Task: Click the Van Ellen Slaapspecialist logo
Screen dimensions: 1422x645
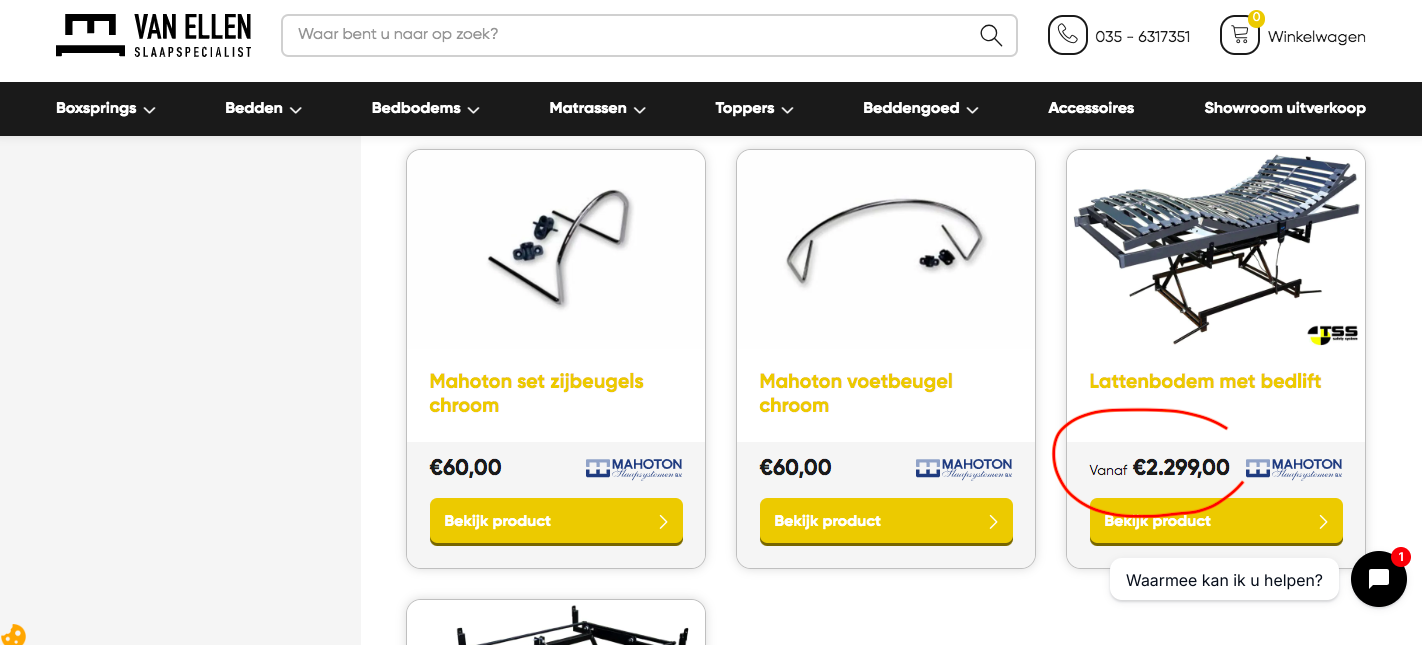Action: point(154,35)
